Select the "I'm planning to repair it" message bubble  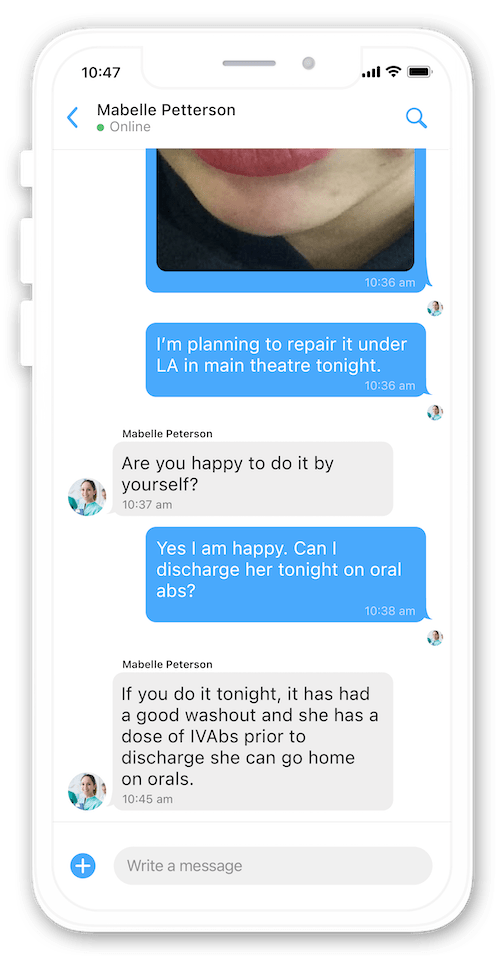tap(286, 360)
